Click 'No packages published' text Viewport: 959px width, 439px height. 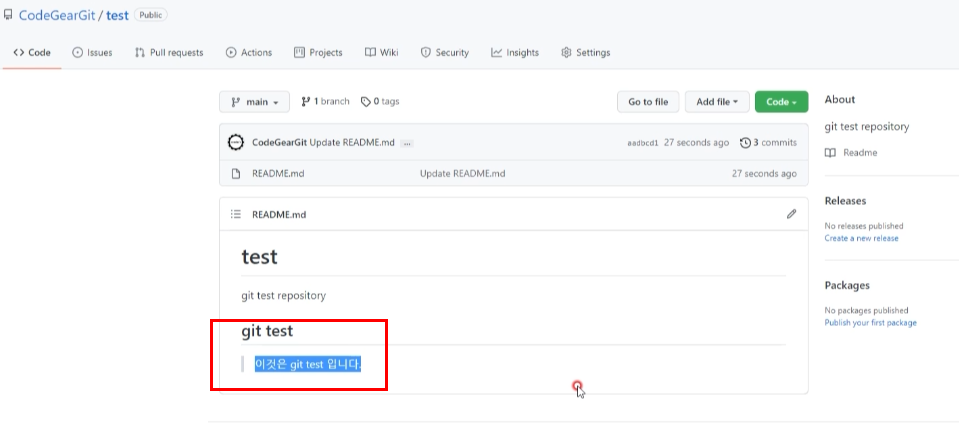(866, 310)
